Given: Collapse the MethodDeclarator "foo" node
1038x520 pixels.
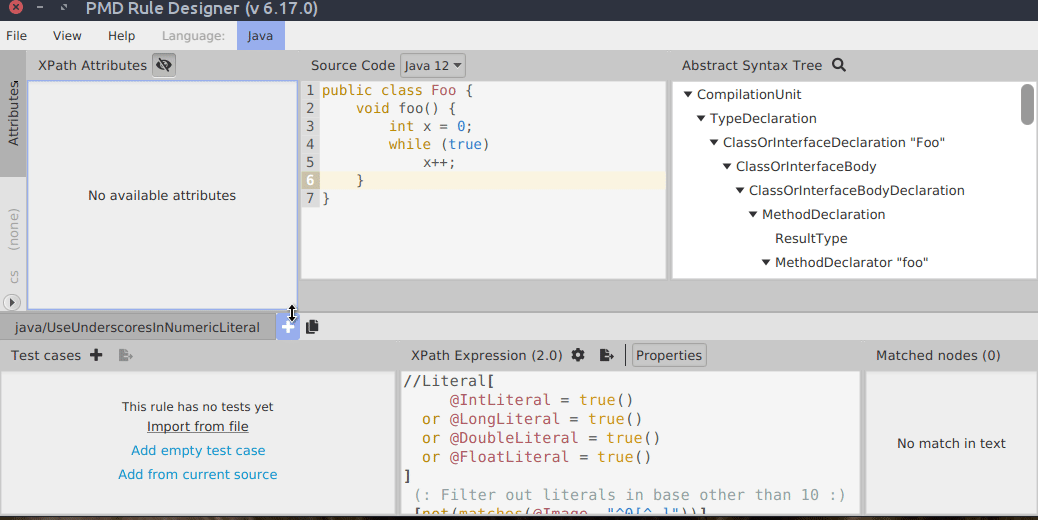Looking at the screenshot, I should (766, 263).
